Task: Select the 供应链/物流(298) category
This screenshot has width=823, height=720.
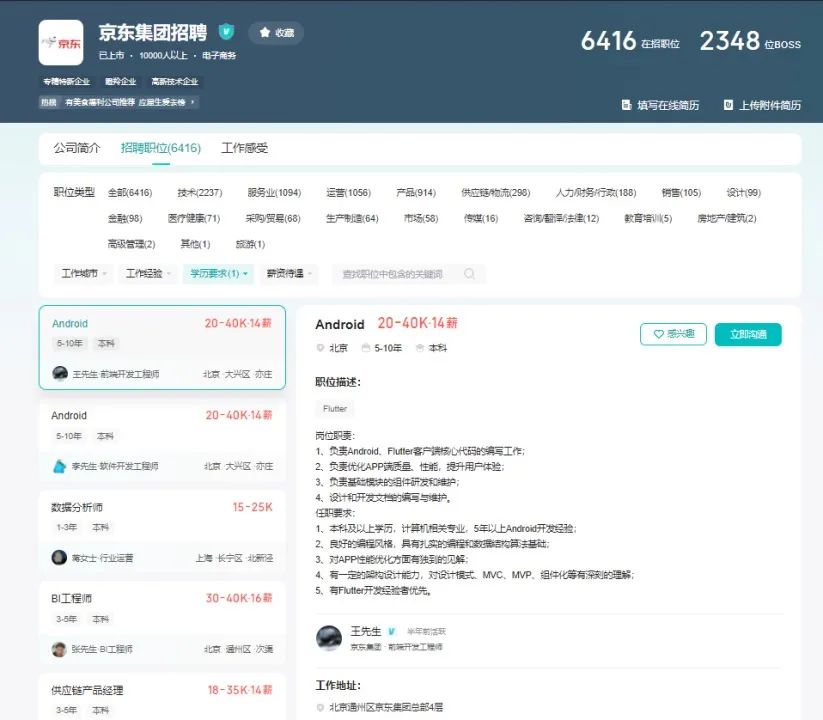Action: (495, 193)
